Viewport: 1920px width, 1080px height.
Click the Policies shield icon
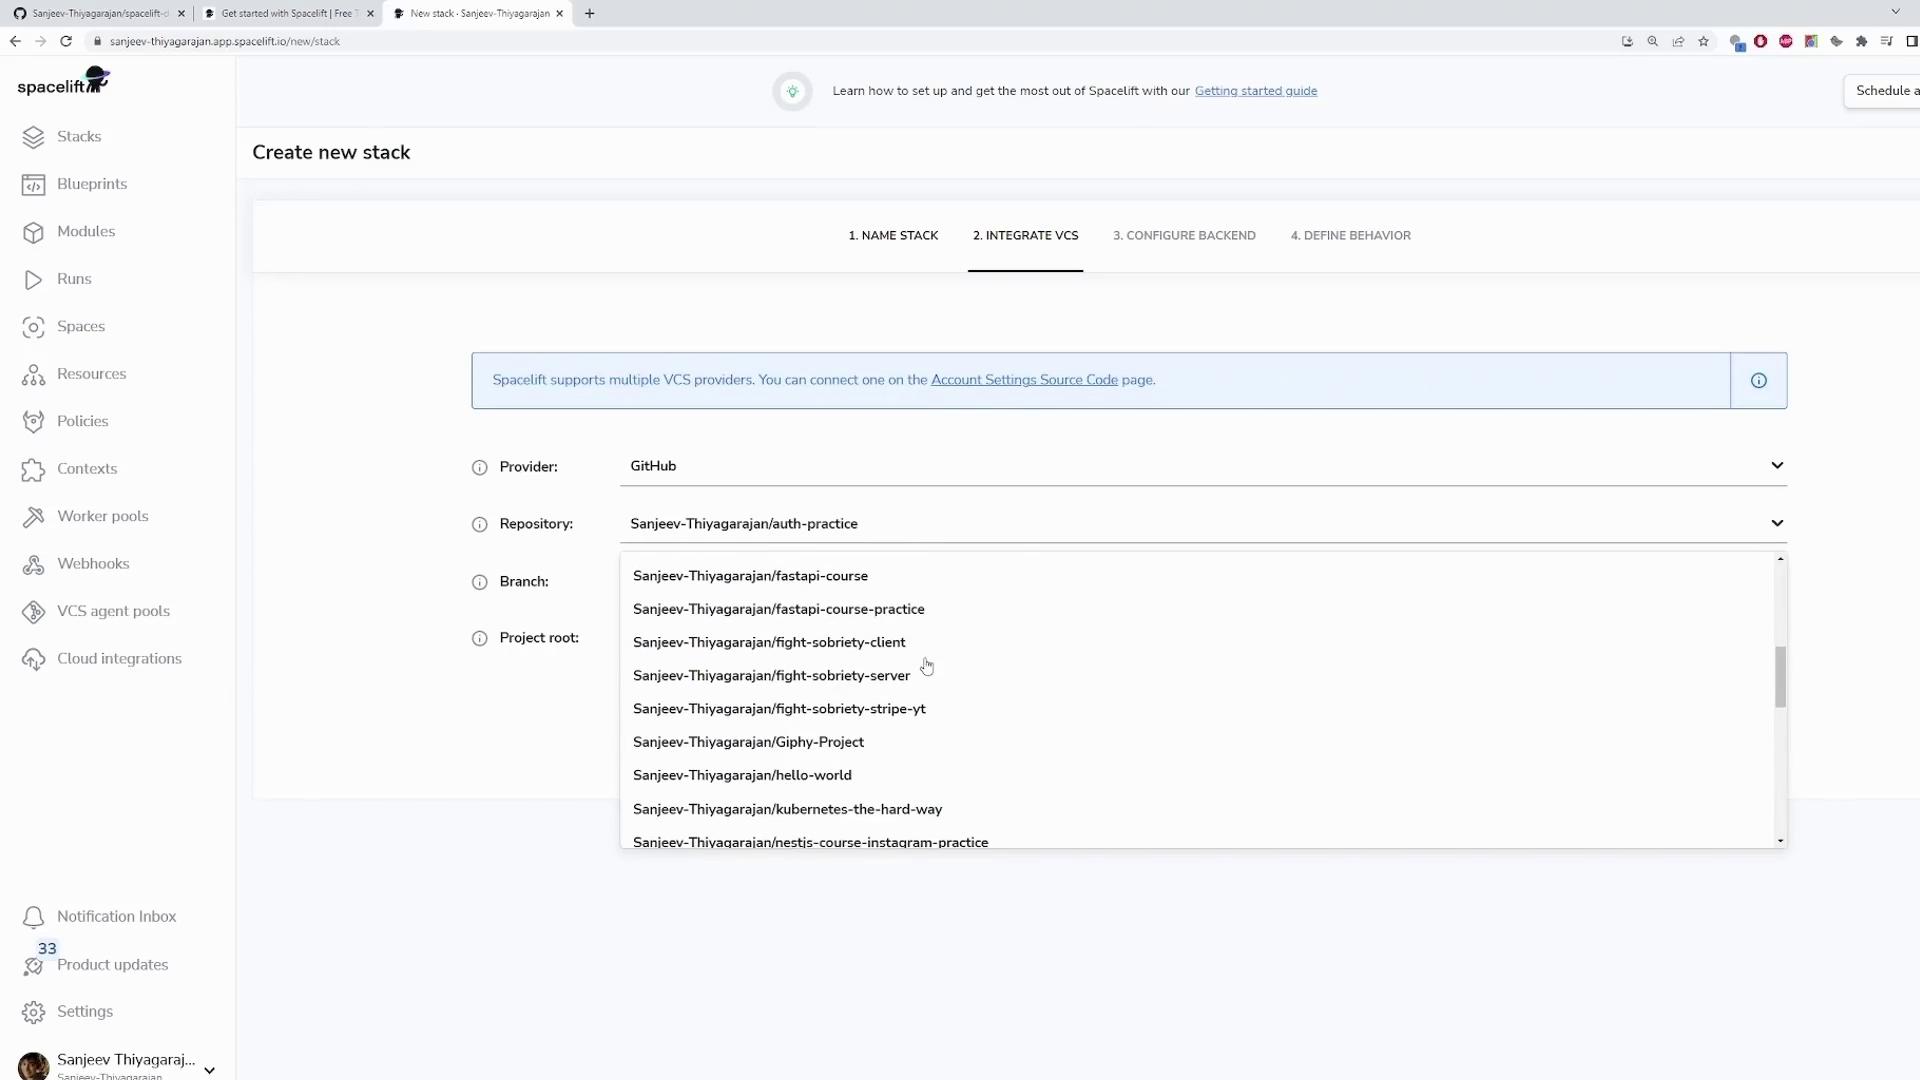33,421
